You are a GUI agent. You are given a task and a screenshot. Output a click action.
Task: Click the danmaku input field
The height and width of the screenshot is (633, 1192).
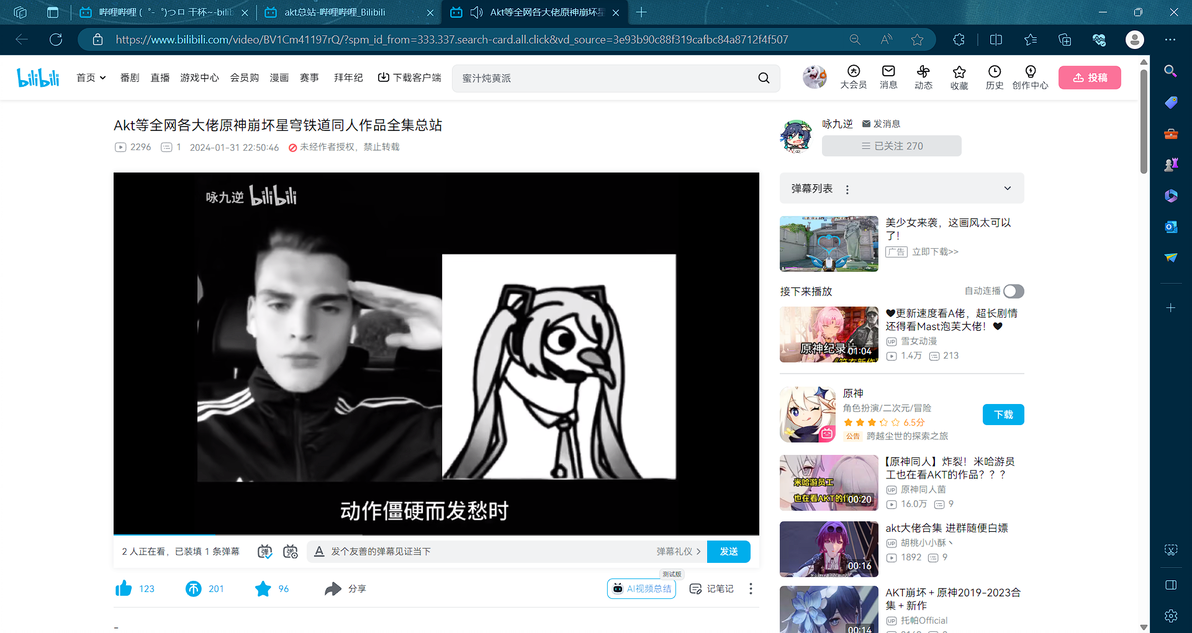[x=487, y=552]
